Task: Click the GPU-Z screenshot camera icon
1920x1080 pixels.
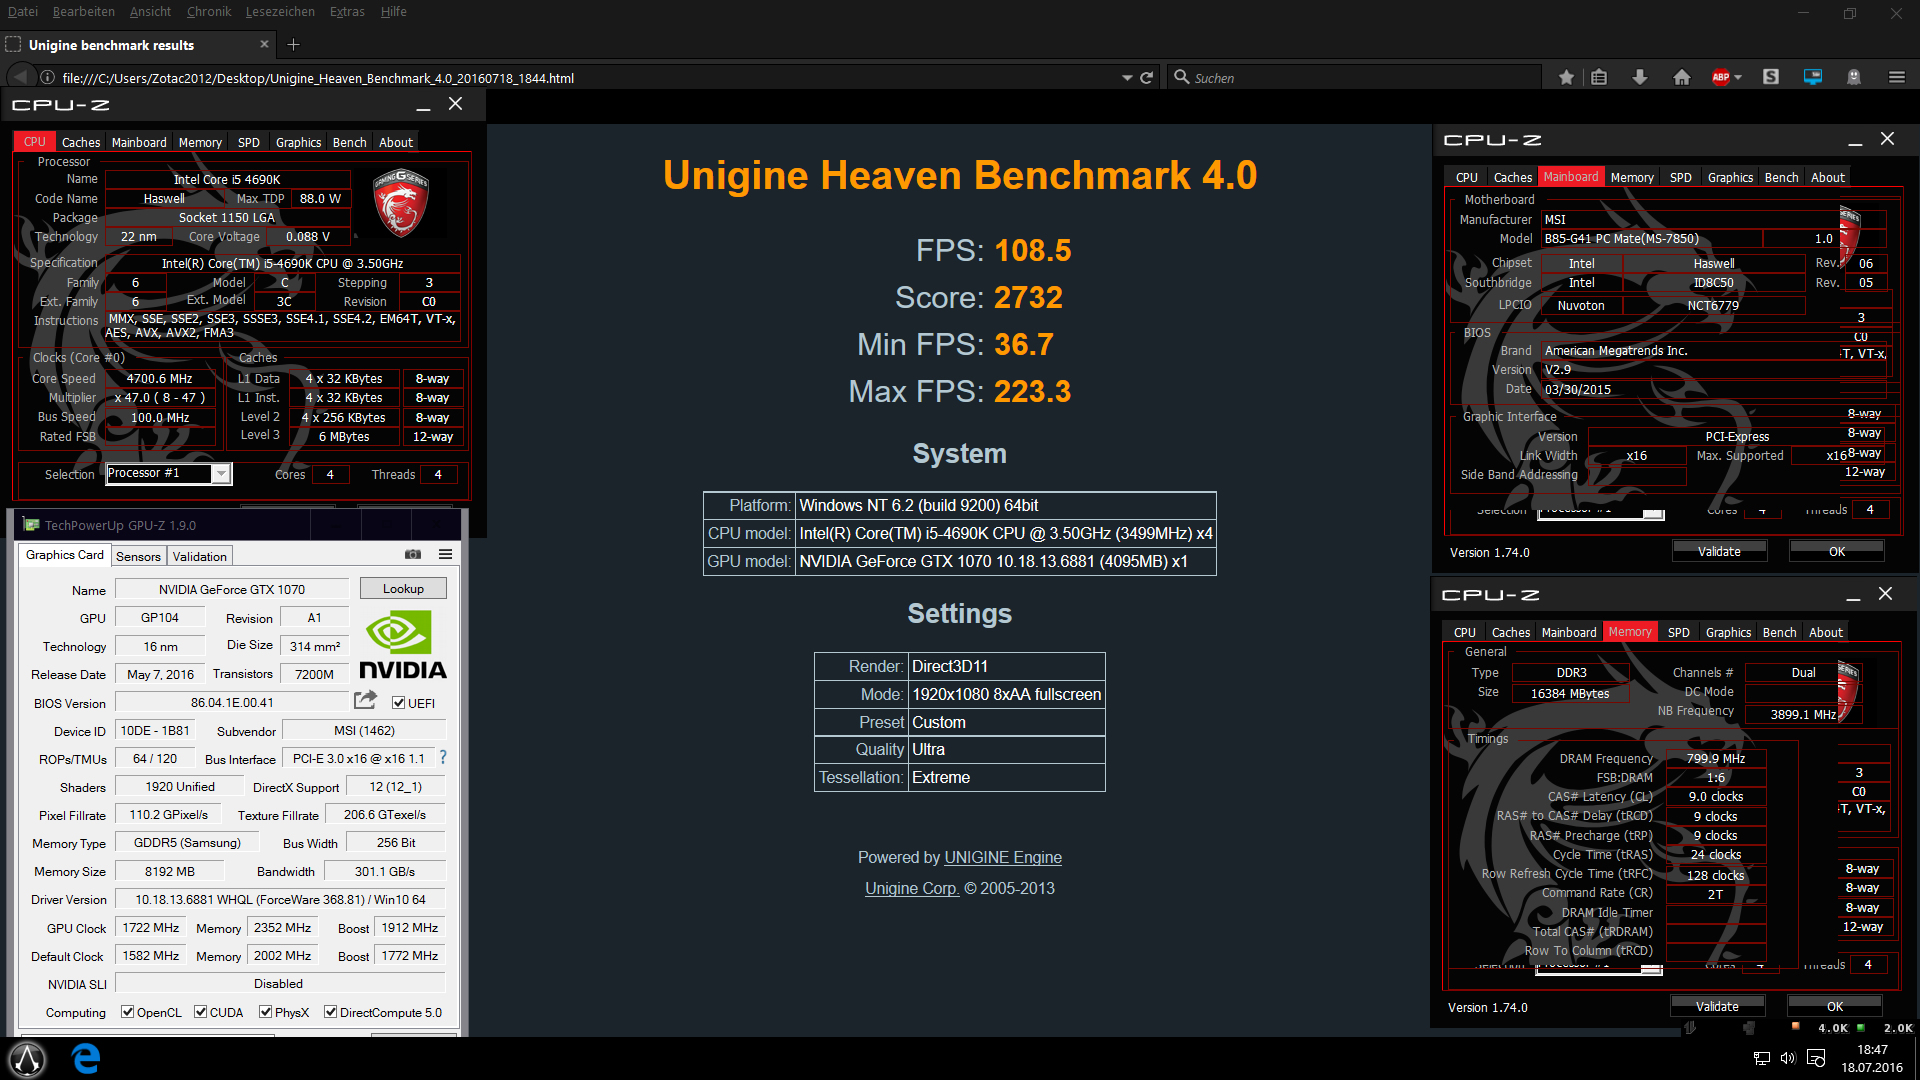Action: pyautogui.click(x=413, y=554)
